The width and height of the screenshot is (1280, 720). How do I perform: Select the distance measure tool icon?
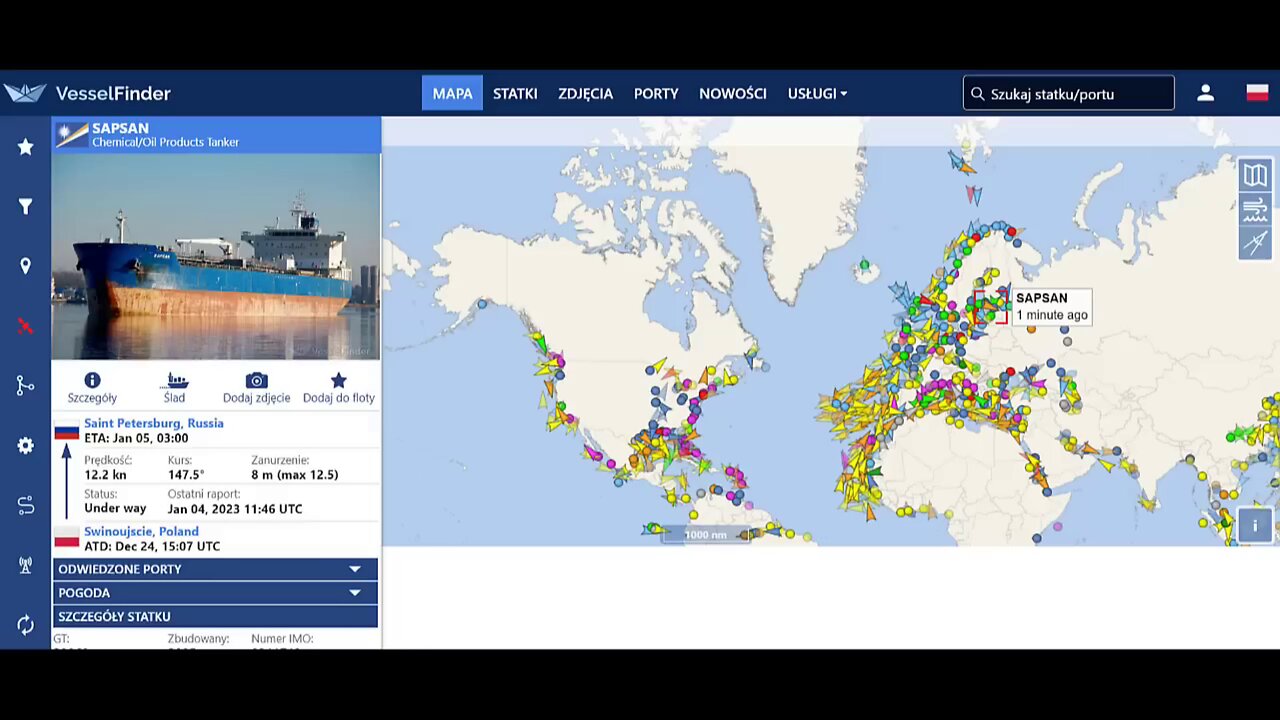pyautogui.click(x=1255, y=243)
